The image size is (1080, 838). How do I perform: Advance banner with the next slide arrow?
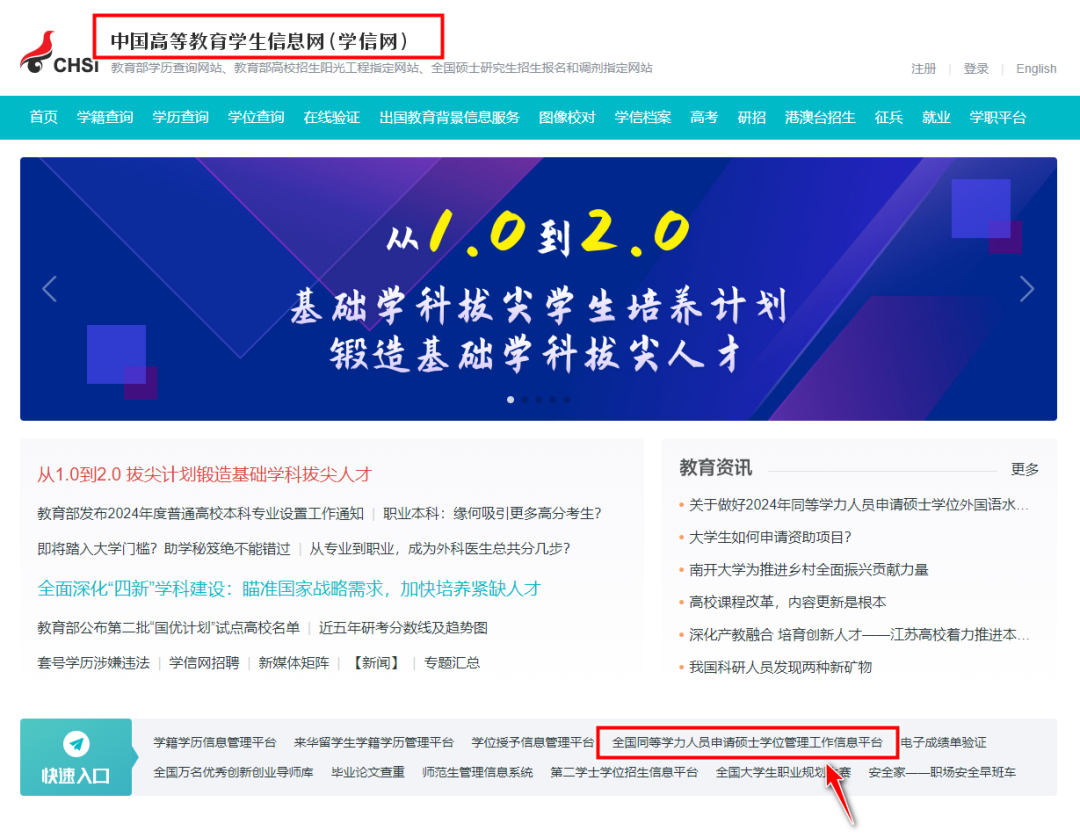pyautogui.click(x=1027, y=289)
